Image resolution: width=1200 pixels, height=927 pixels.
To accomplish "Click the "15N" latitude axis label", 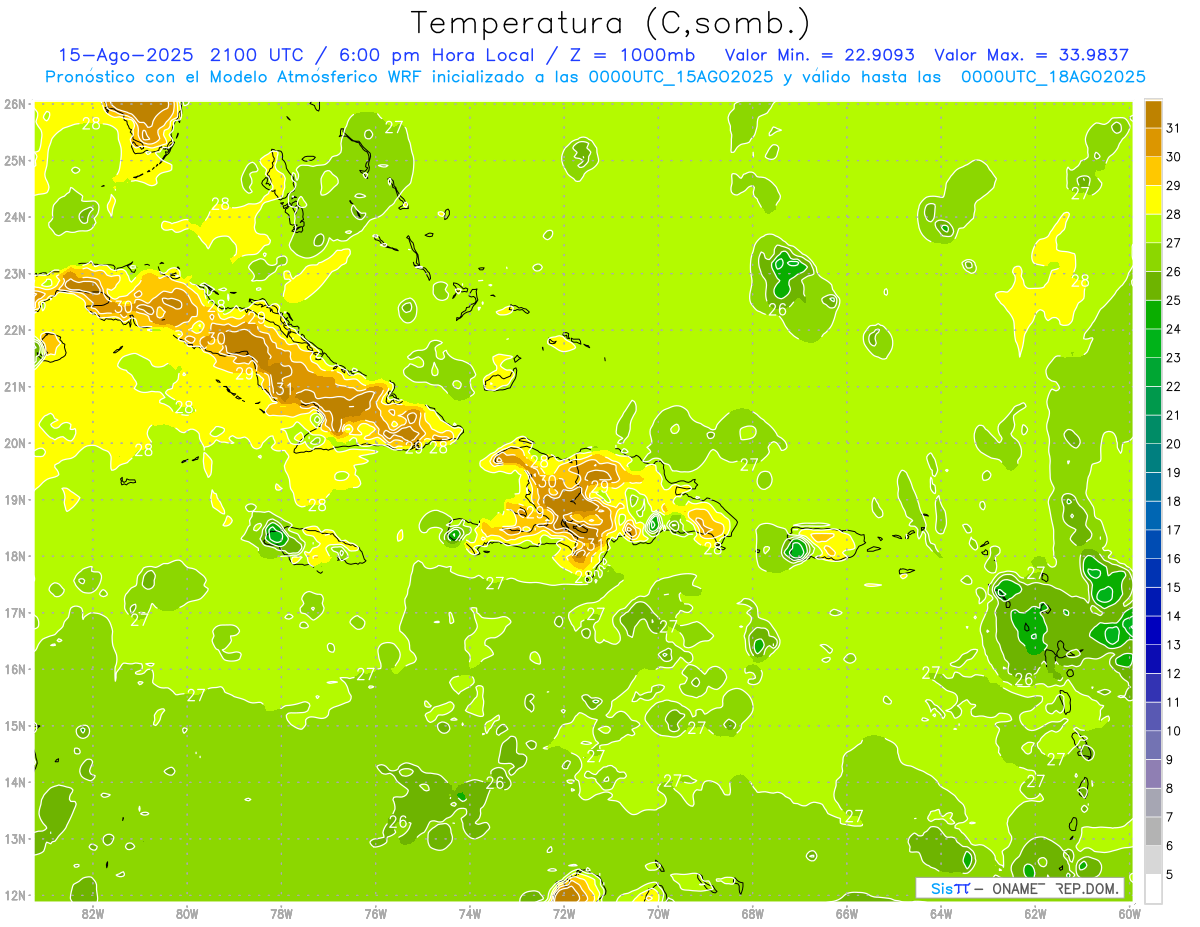I will 15,726.
